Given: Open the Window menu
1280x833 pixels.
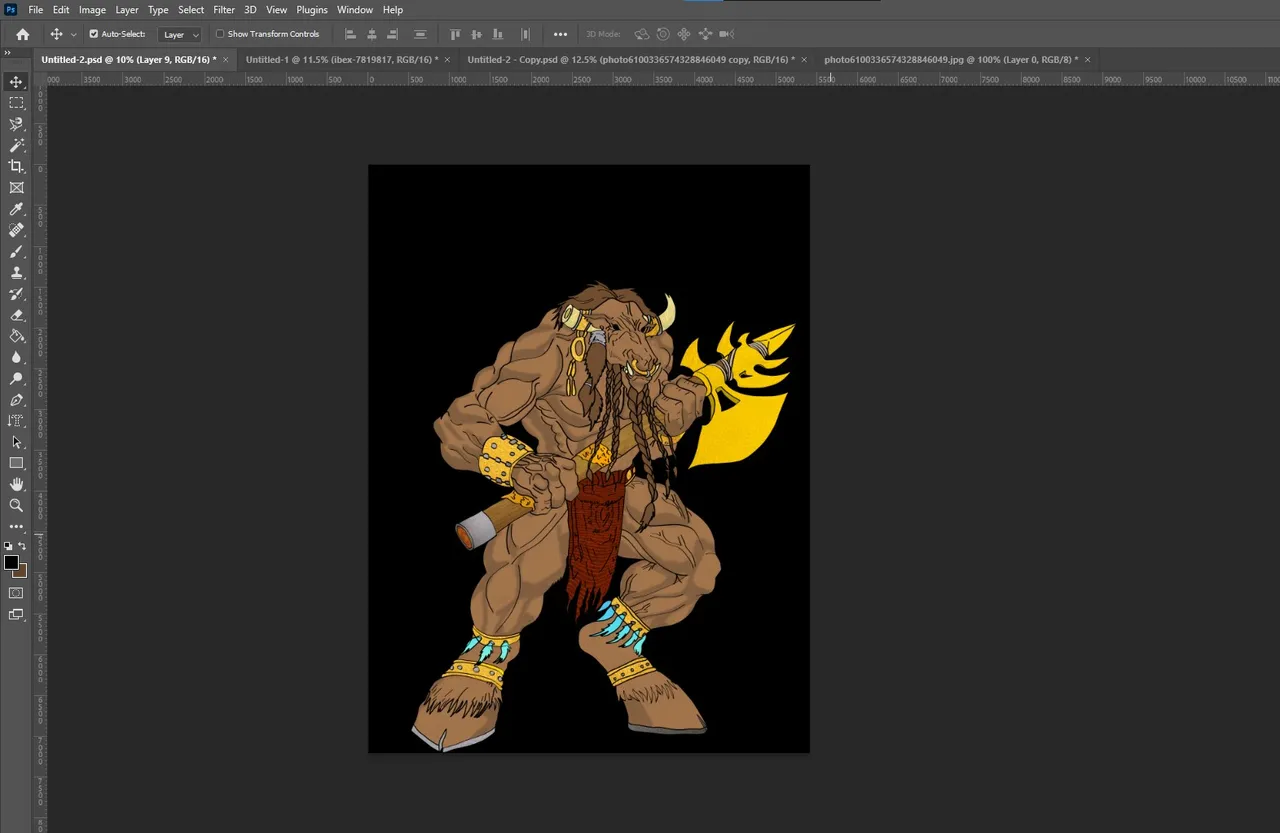Looking at the screenshot, I should pos(355,10).
